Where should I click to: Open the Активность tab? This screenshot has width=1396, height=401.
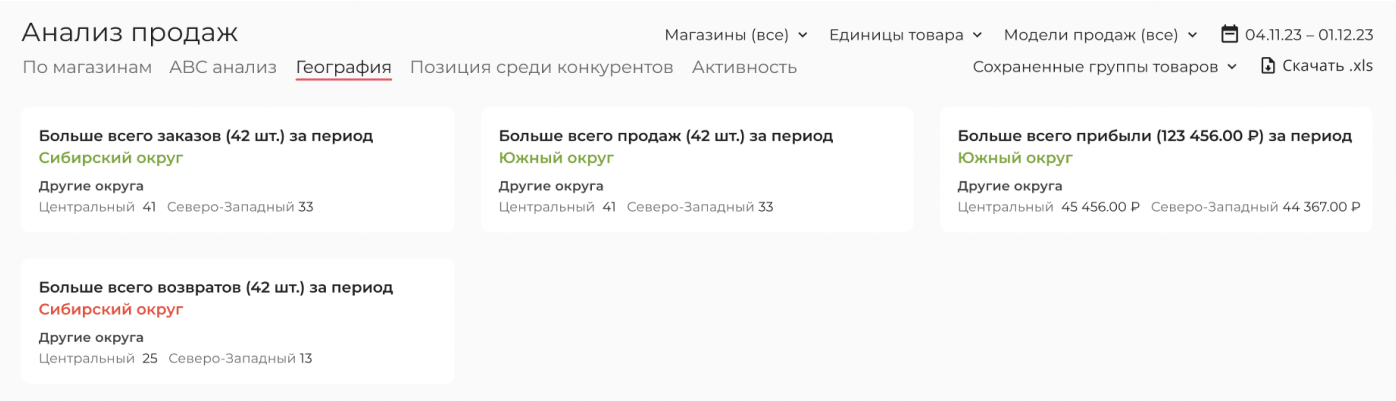click(x=744, y=68)
